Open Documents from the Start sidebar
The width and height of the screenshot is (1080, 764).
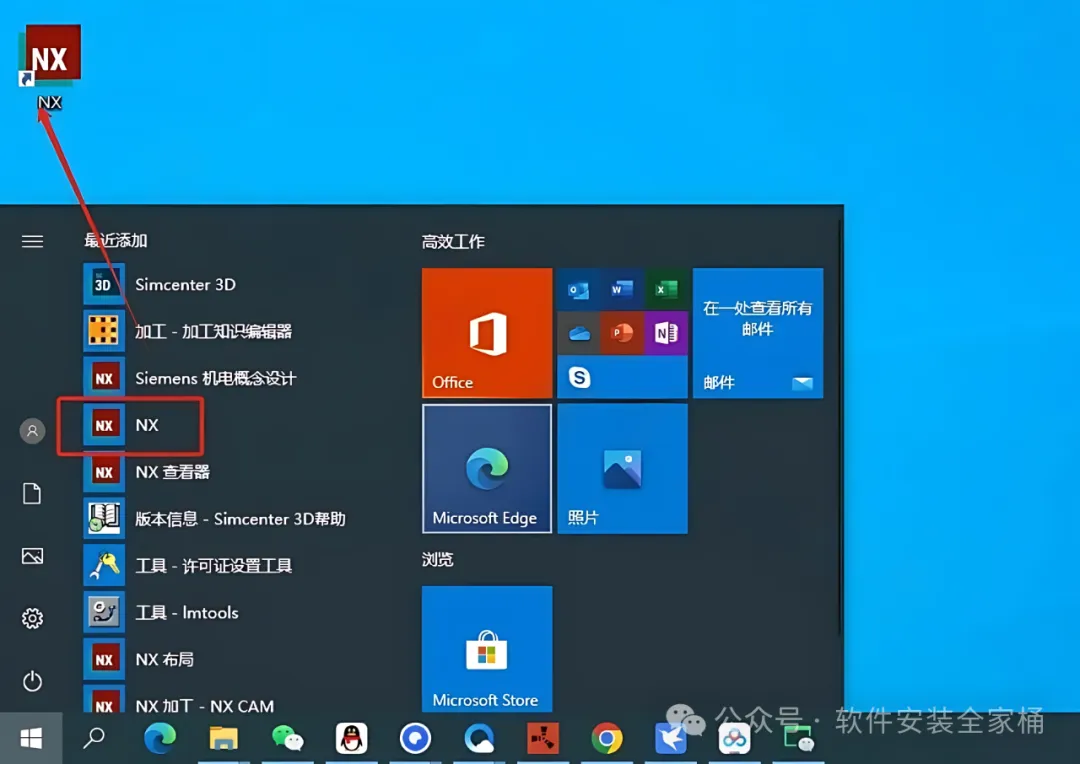[x=32, y=493]
